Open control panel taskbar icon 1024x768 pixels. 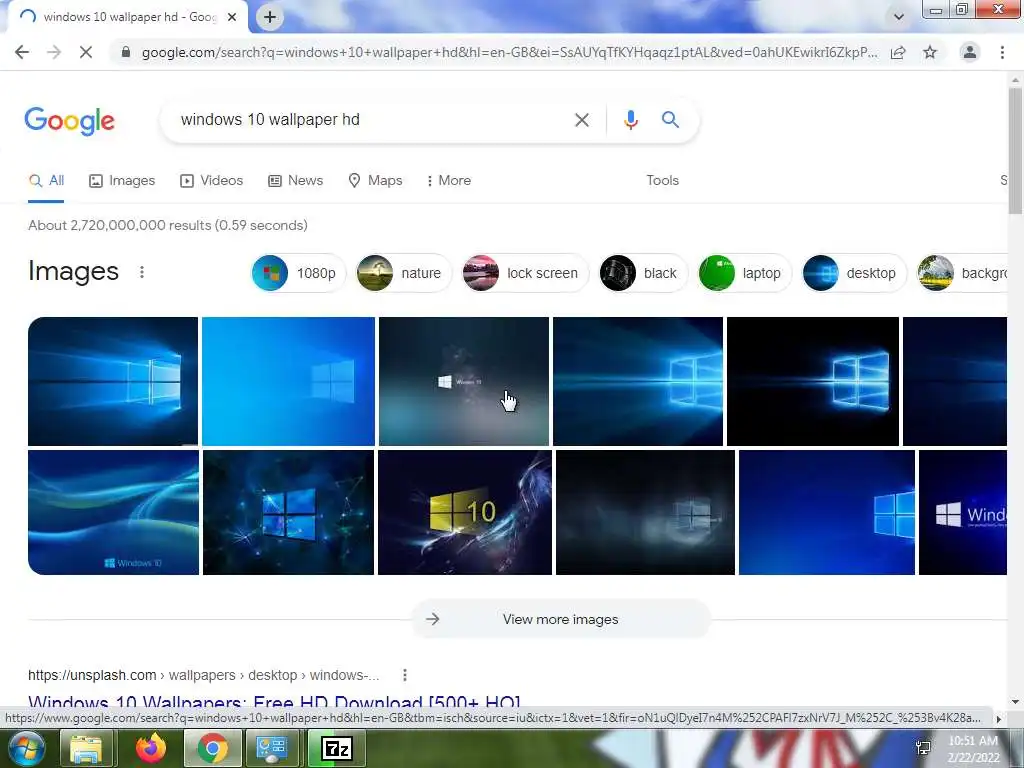coord(272,748)
